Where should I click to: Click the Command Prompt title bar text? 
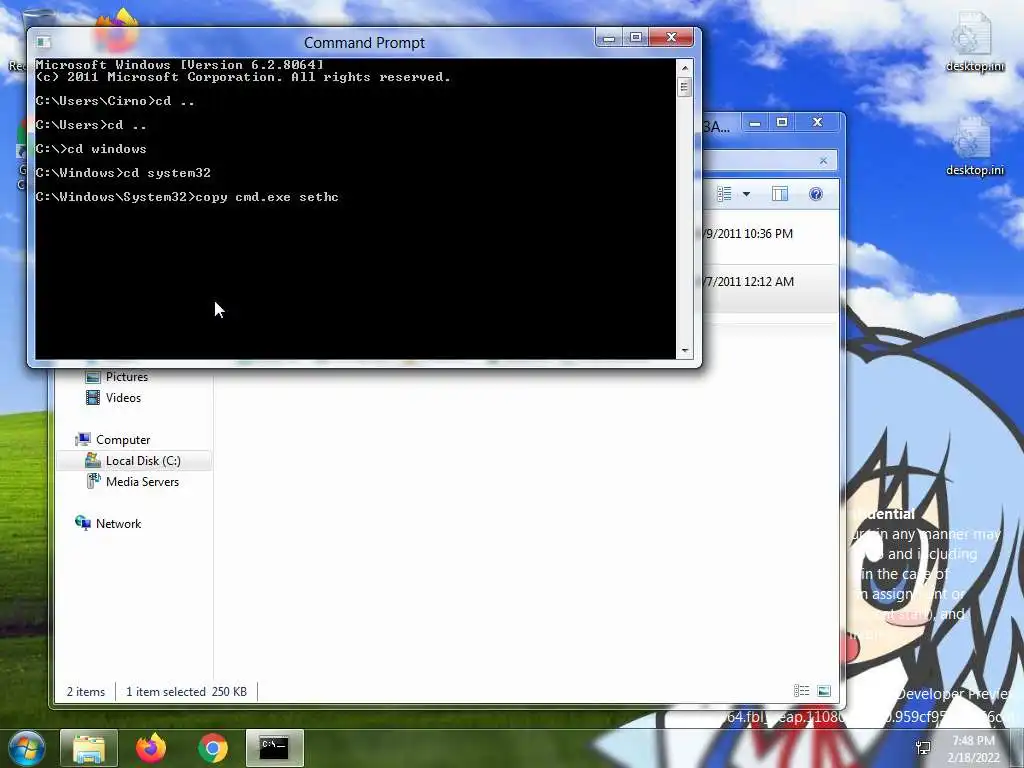click(x=364, y=42)
